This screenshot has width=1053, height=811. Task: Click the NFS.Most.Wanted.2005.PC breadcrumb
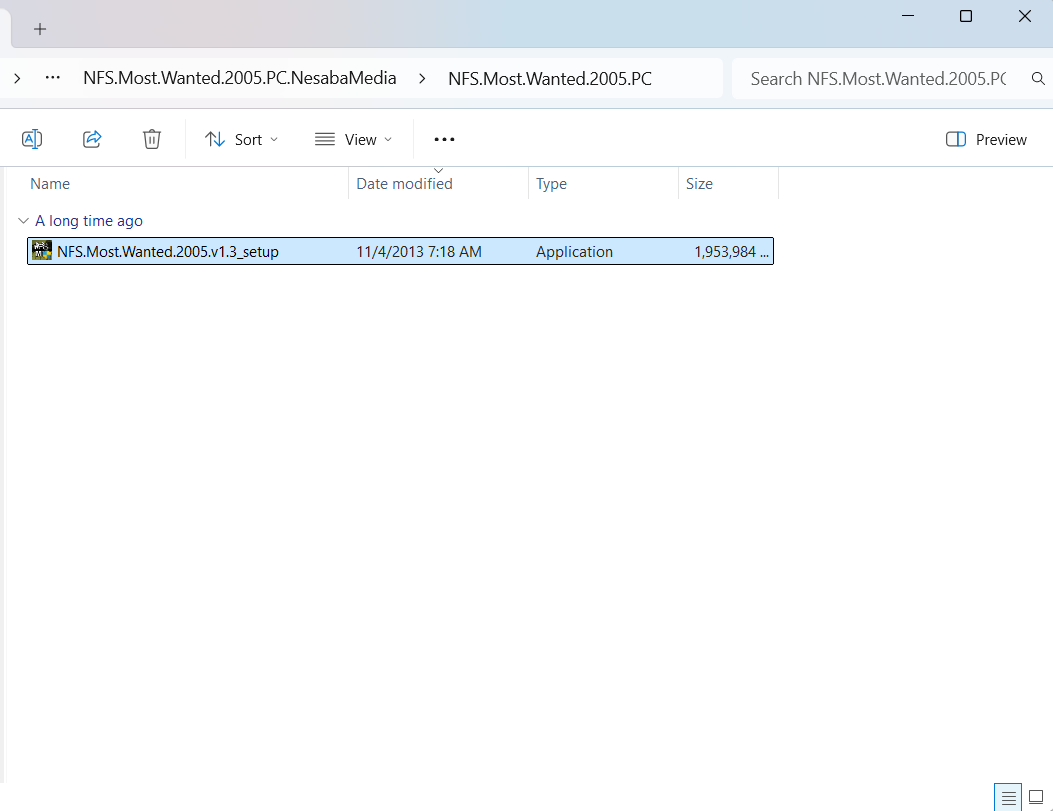click(x=550, y=79)
